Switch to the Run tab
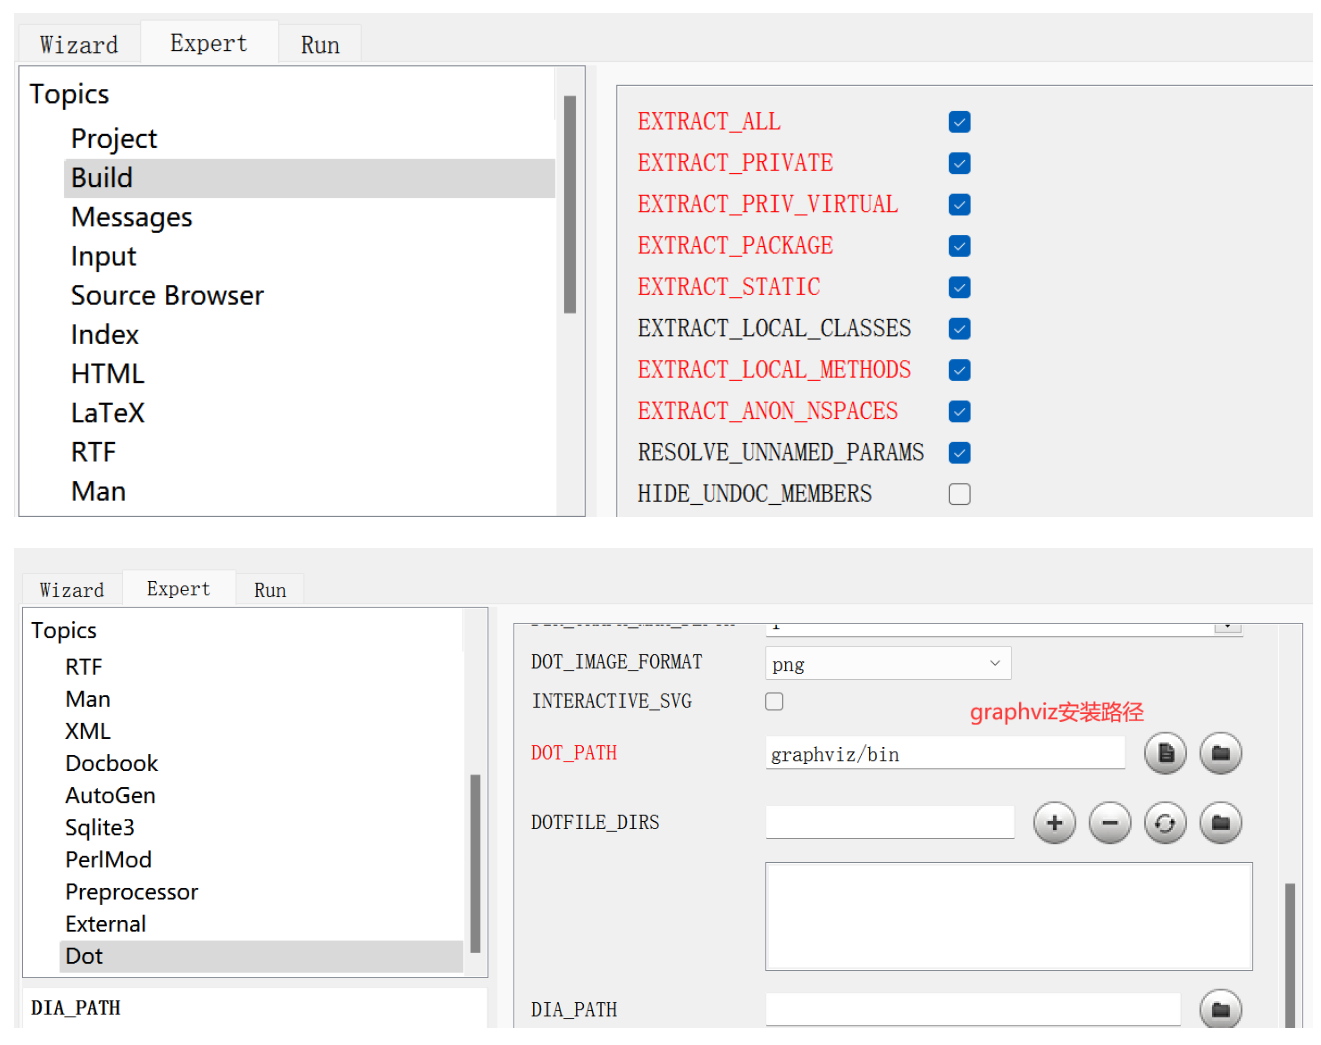The width and height of the screenshot is (1321, 1045). coord(319,42)
